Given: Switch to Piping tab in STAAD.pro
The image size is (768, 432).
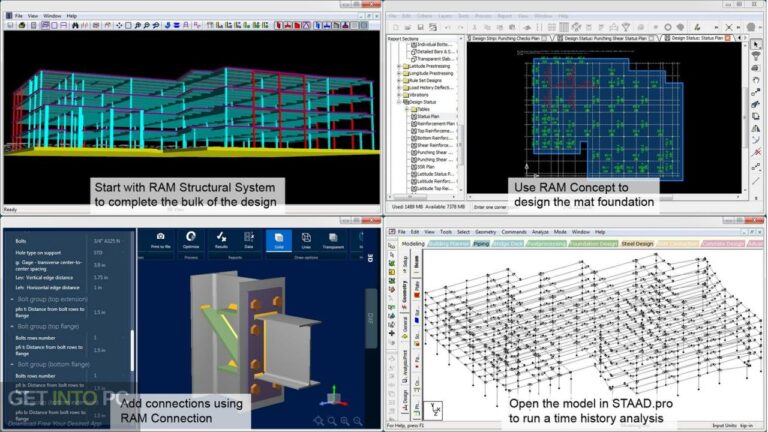Looking at the screenshot, I should (481, 243).
